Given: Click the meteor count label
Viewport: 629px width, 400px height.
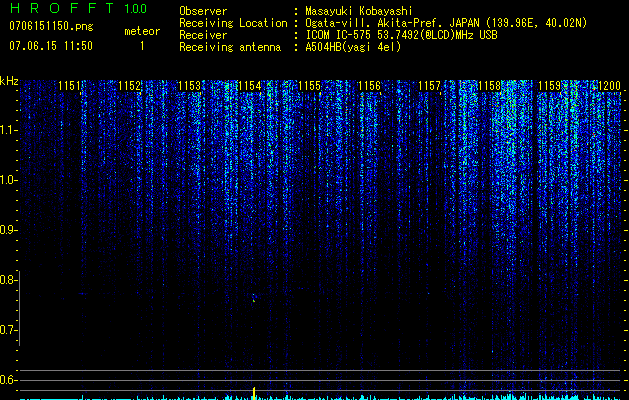Looking at the screenshot, I should click(x=142, y=31).
